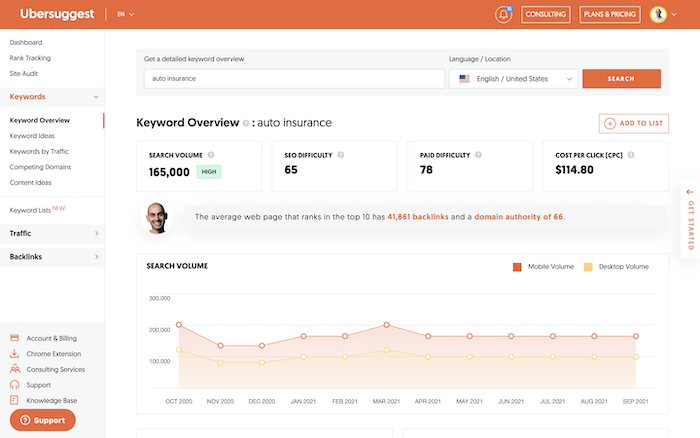Open Chrome Extension link

[54, 354]
